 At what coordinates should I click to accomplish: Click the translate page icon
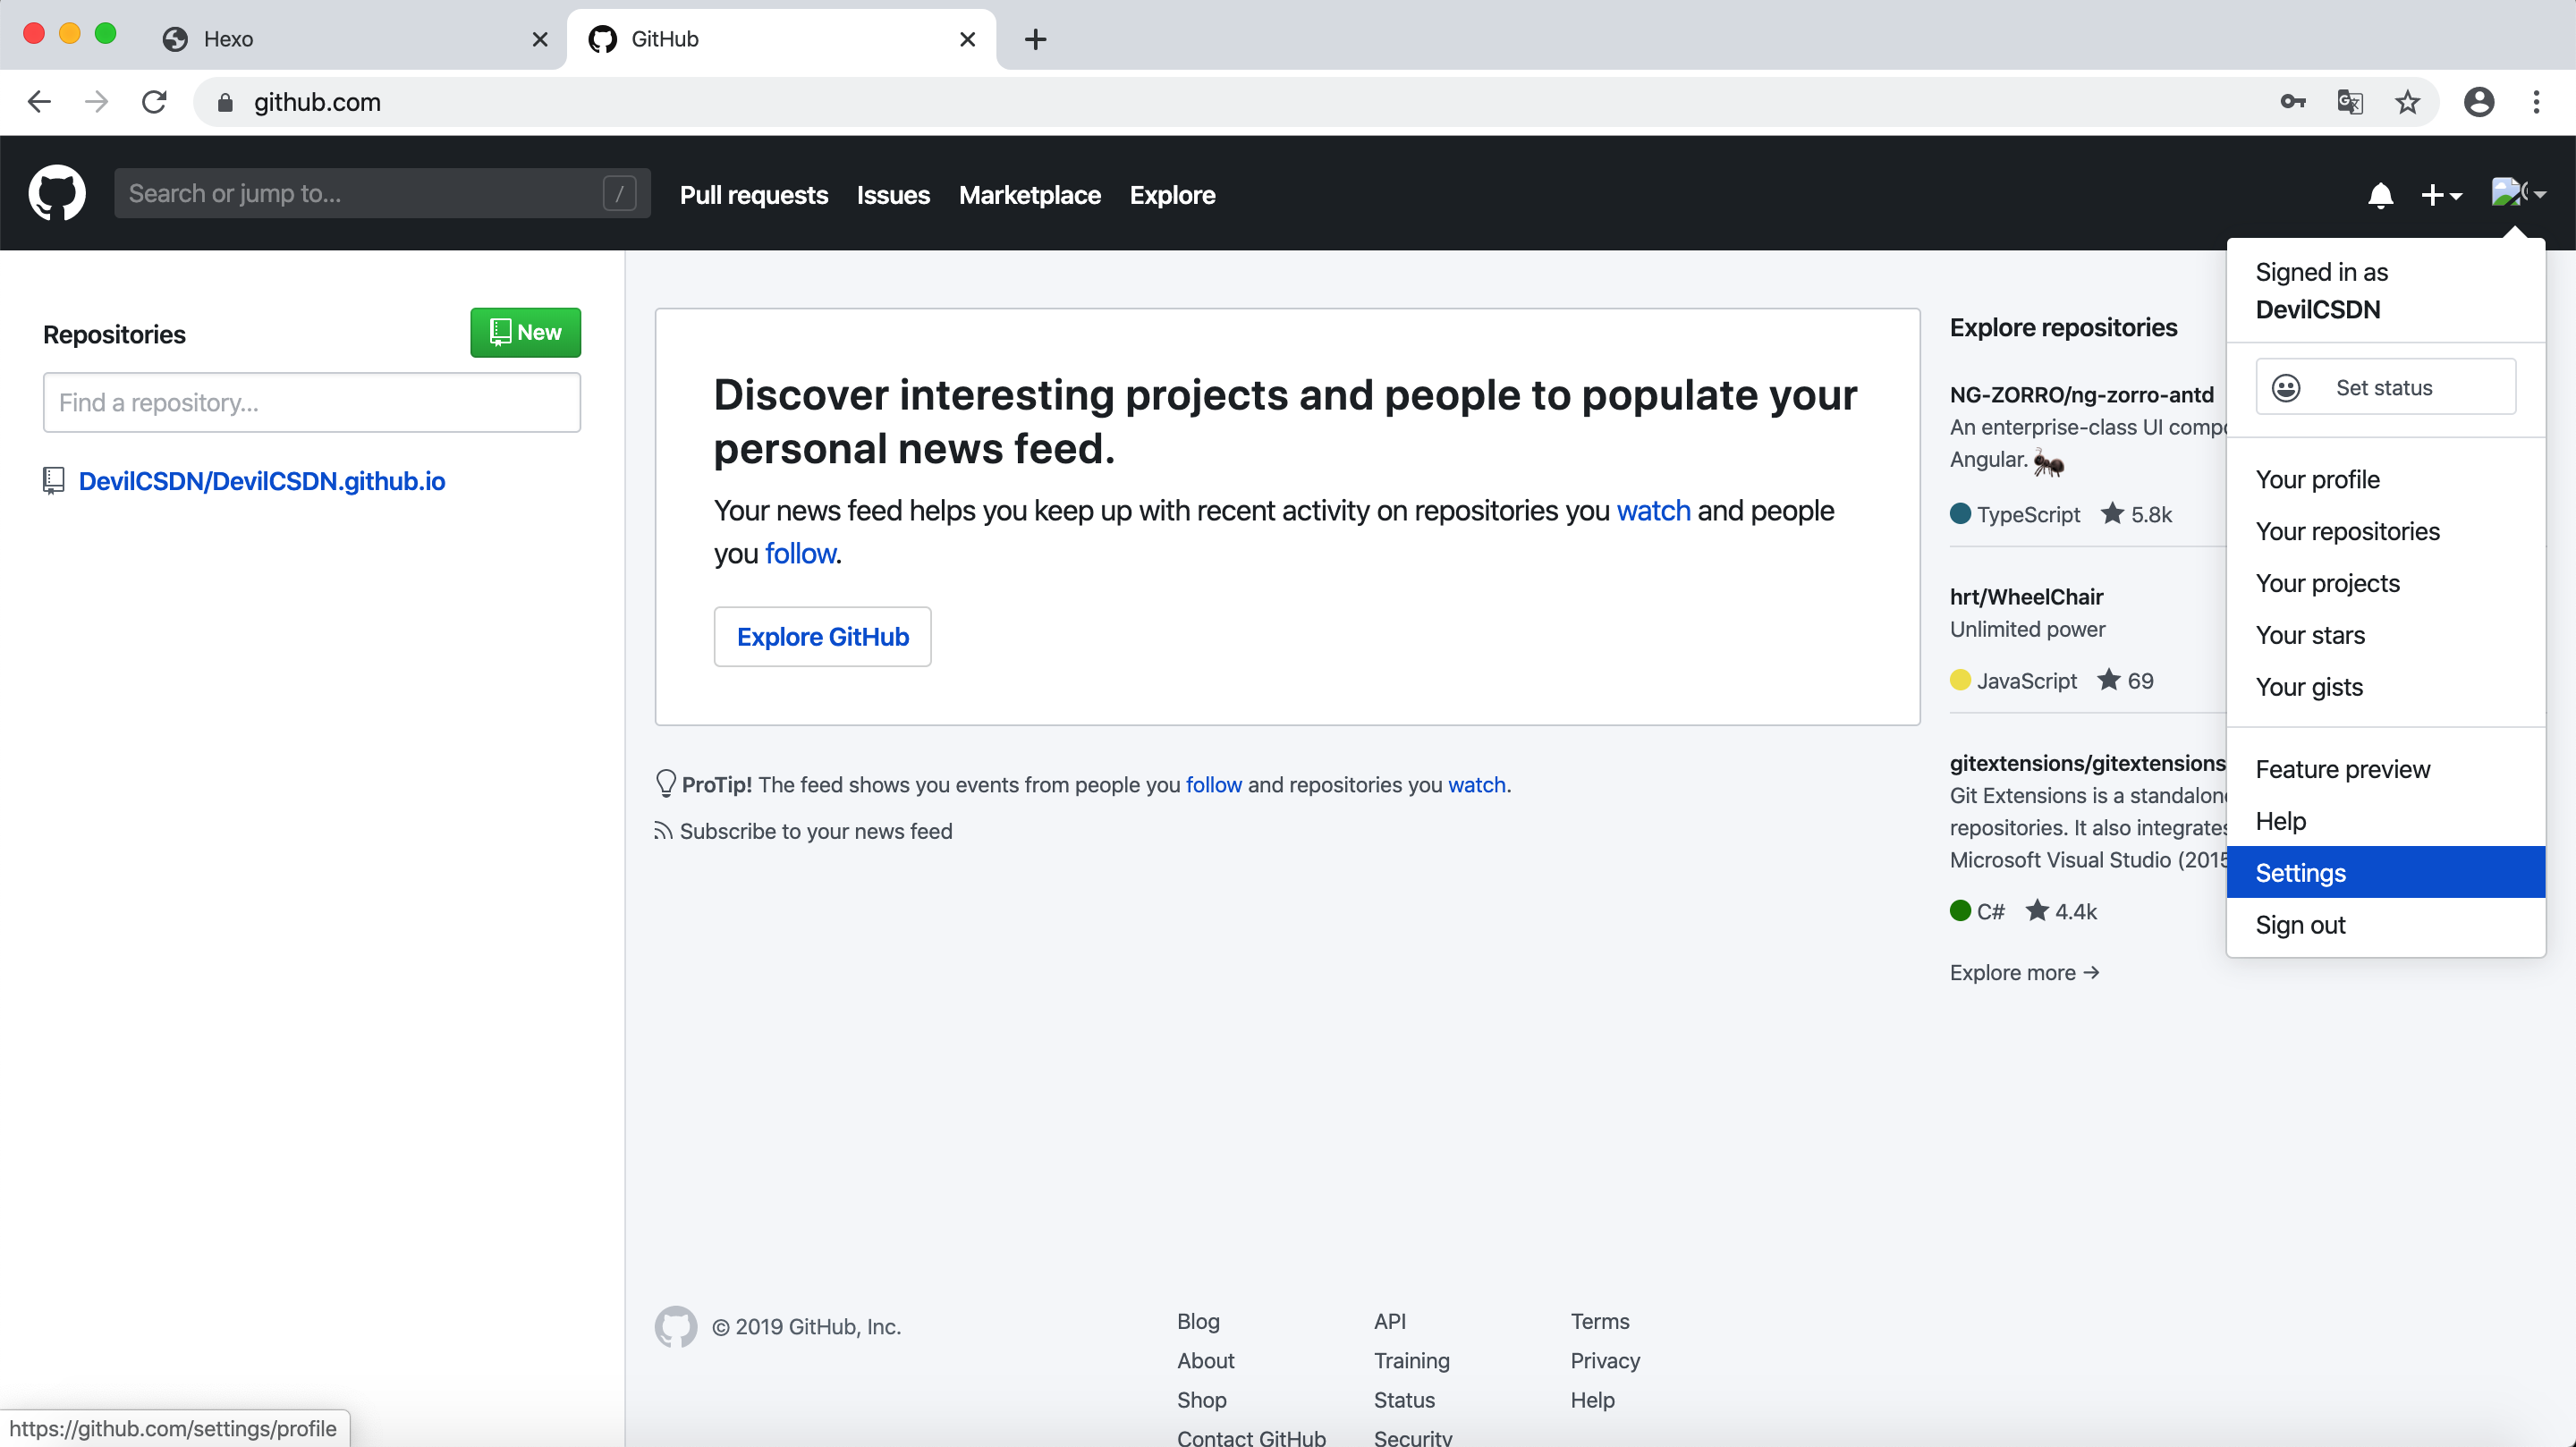point(2349,102)
